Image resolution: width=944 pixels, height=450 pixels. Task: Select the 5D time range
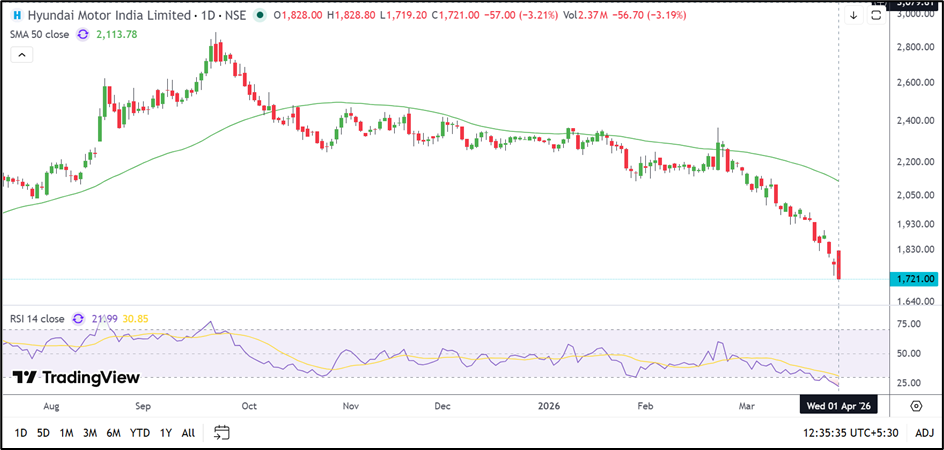click(x=43, y=433)
